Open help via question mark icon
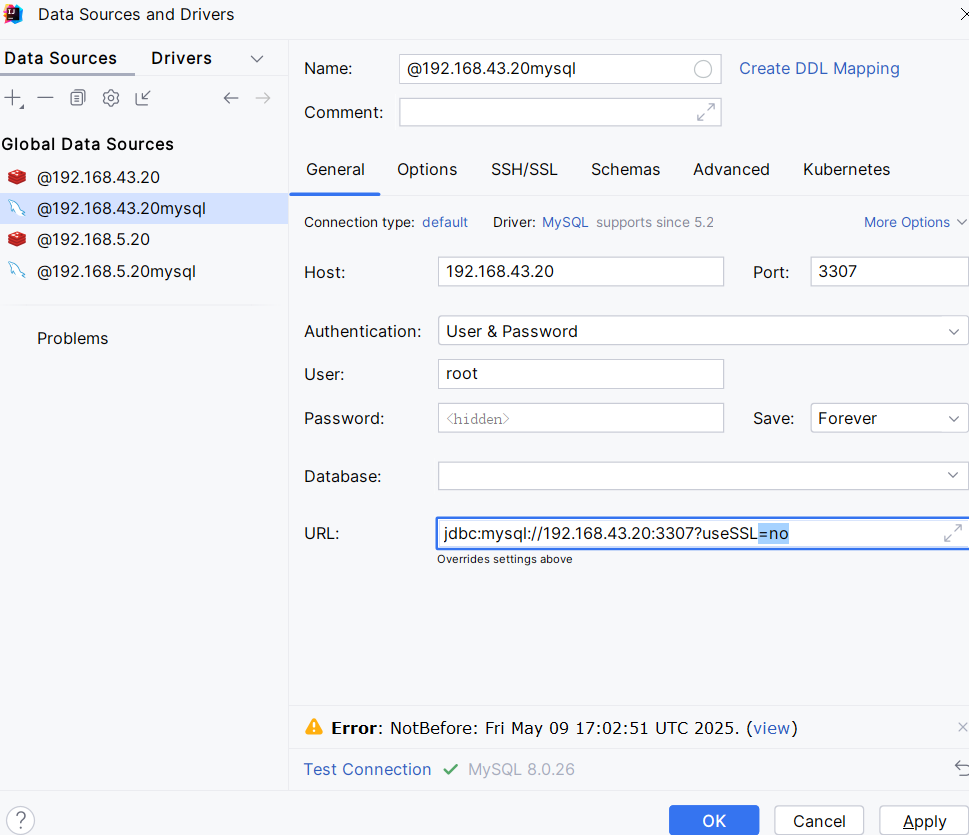Image resolution: width=969 pixels, height=835 pixels. pyautogui.click(x=20, y=820)
